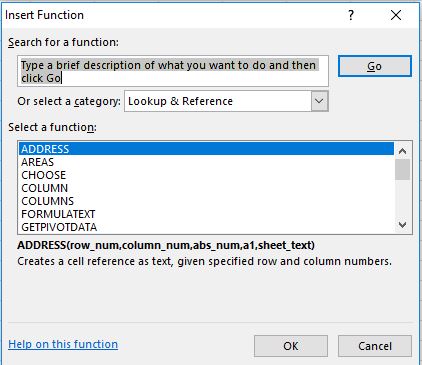The height and width of the screenshot is (365, 422).
Task: Confirm with the OK button
Action: (x=291, y=346)
